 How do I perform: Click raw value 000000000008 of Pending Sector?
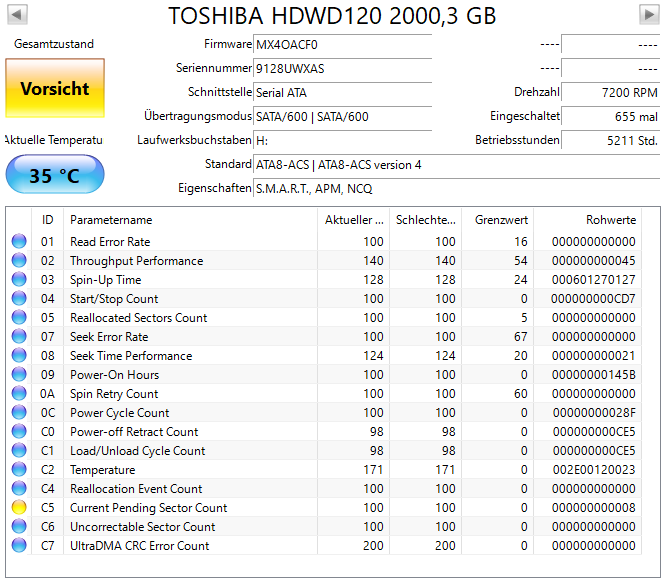(x=594, y=507)
